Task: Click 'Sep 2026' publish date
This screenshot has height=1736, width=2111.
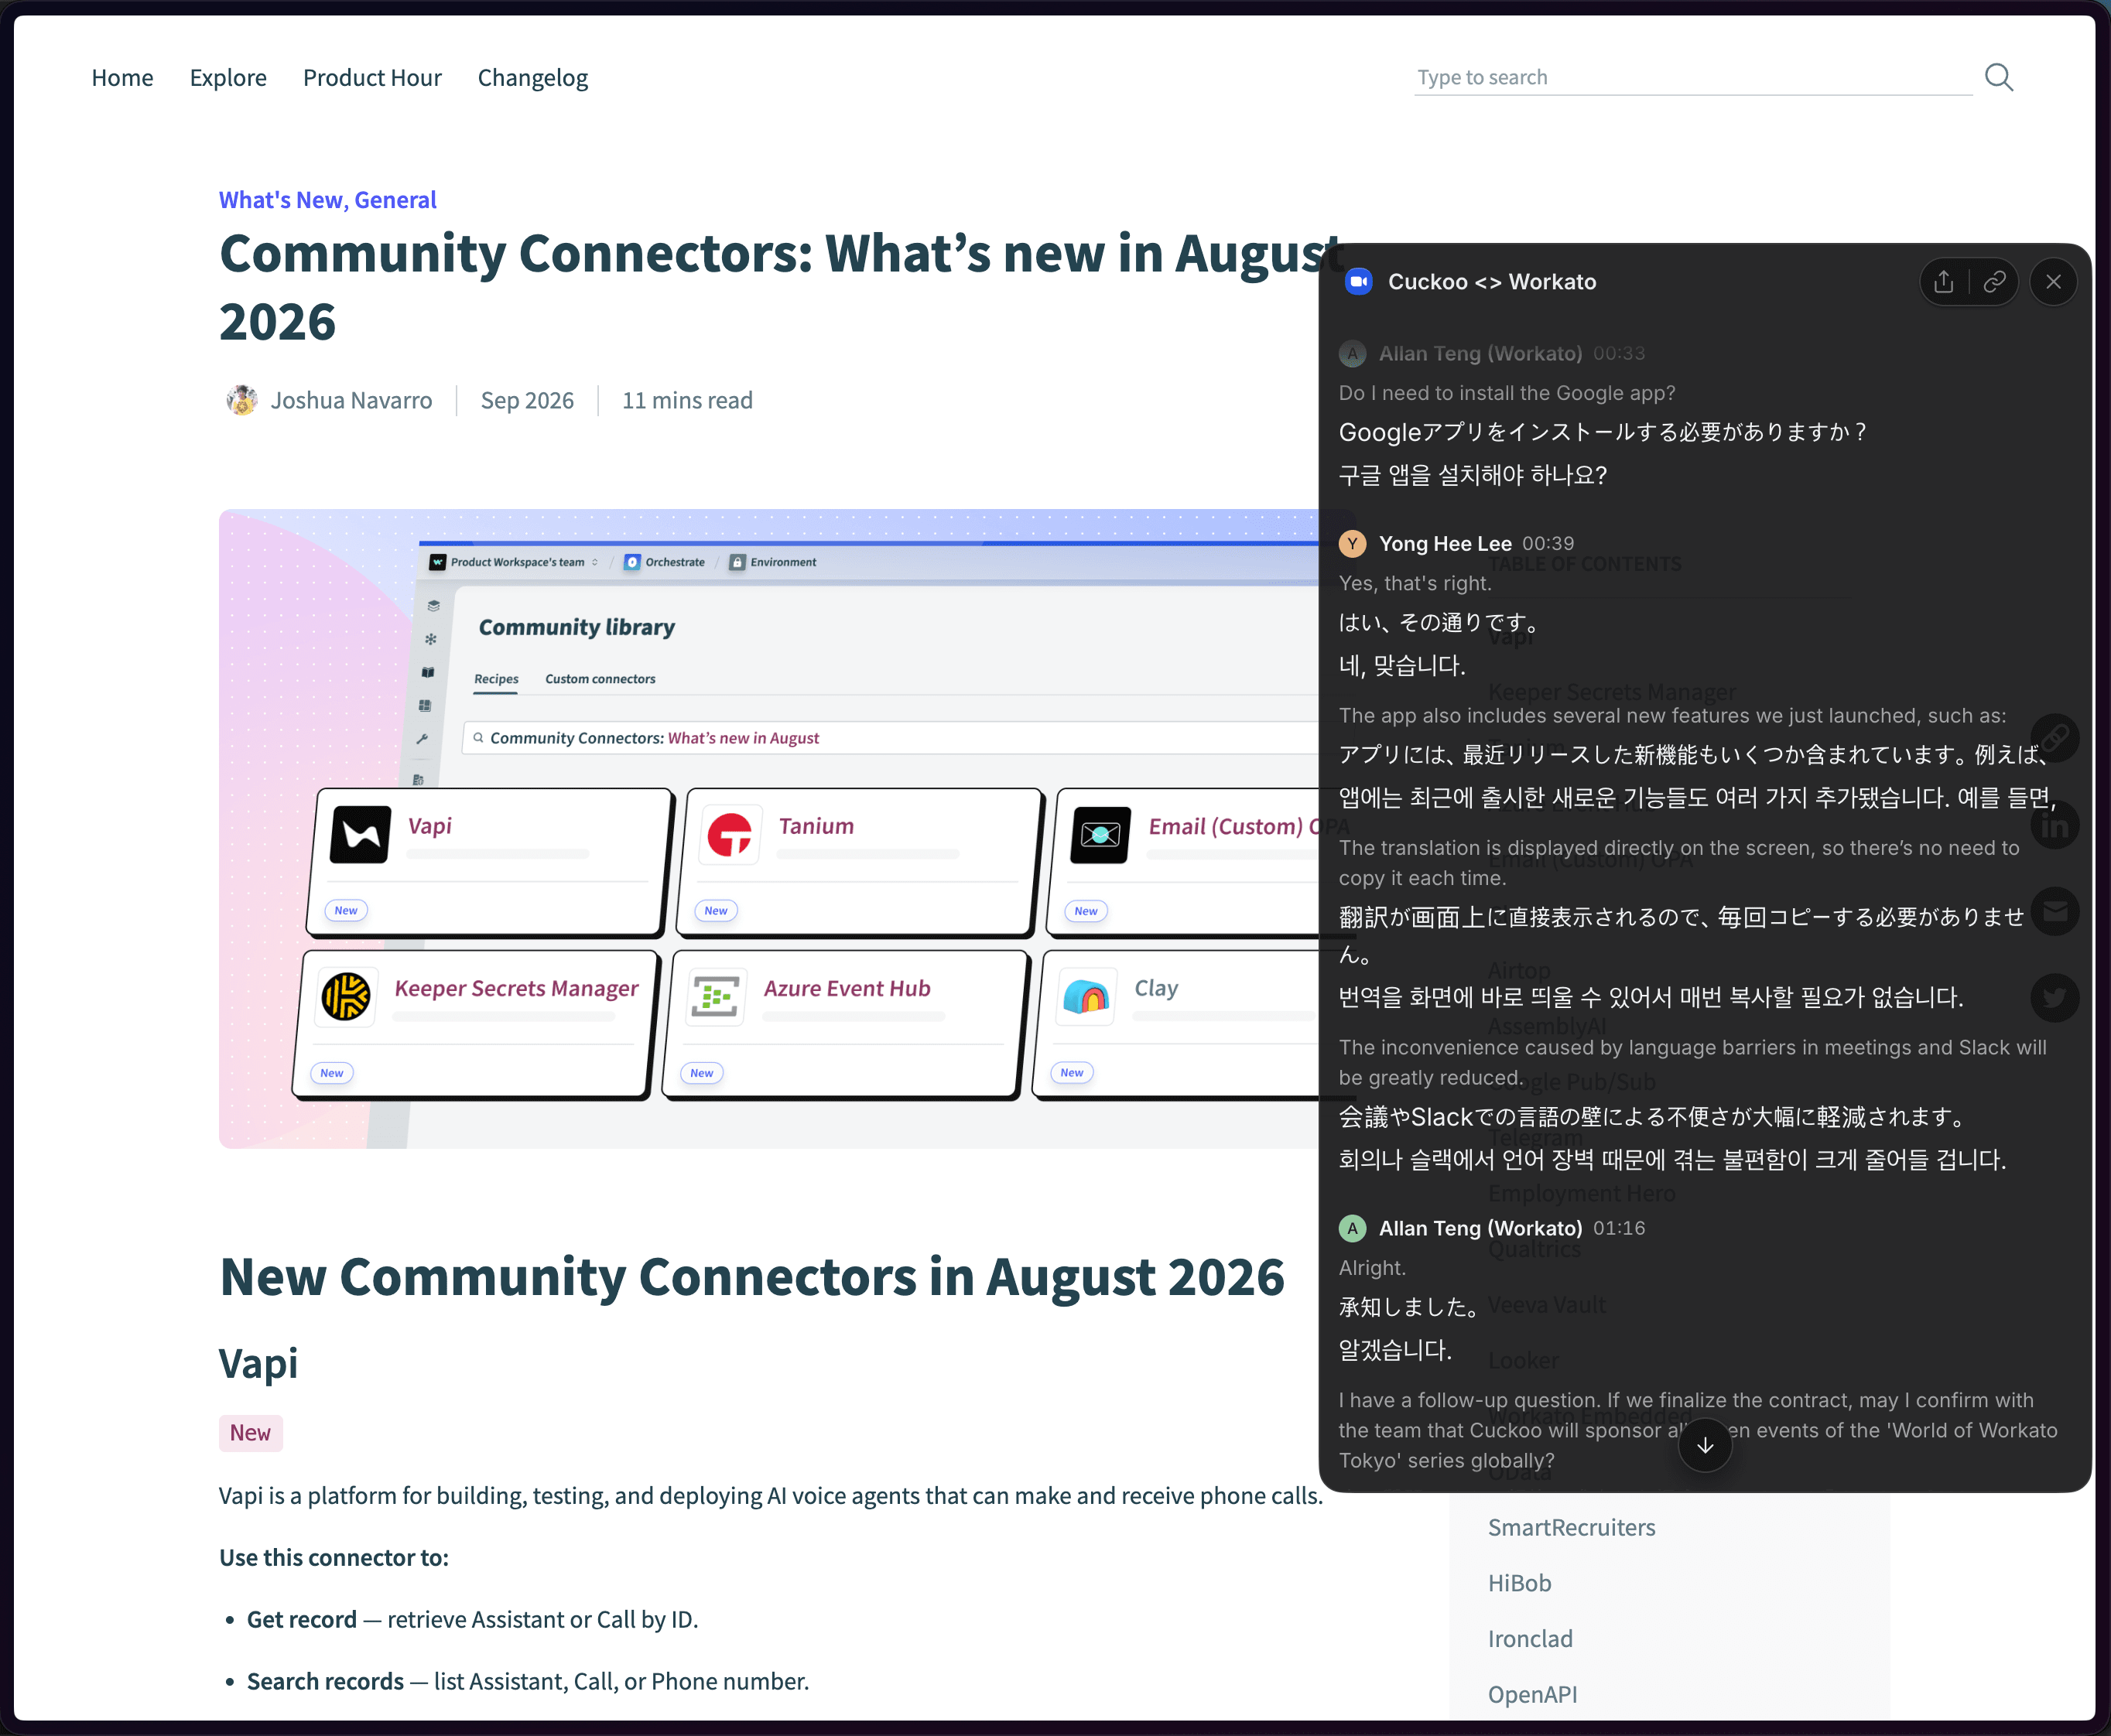Action: (527, 400)
